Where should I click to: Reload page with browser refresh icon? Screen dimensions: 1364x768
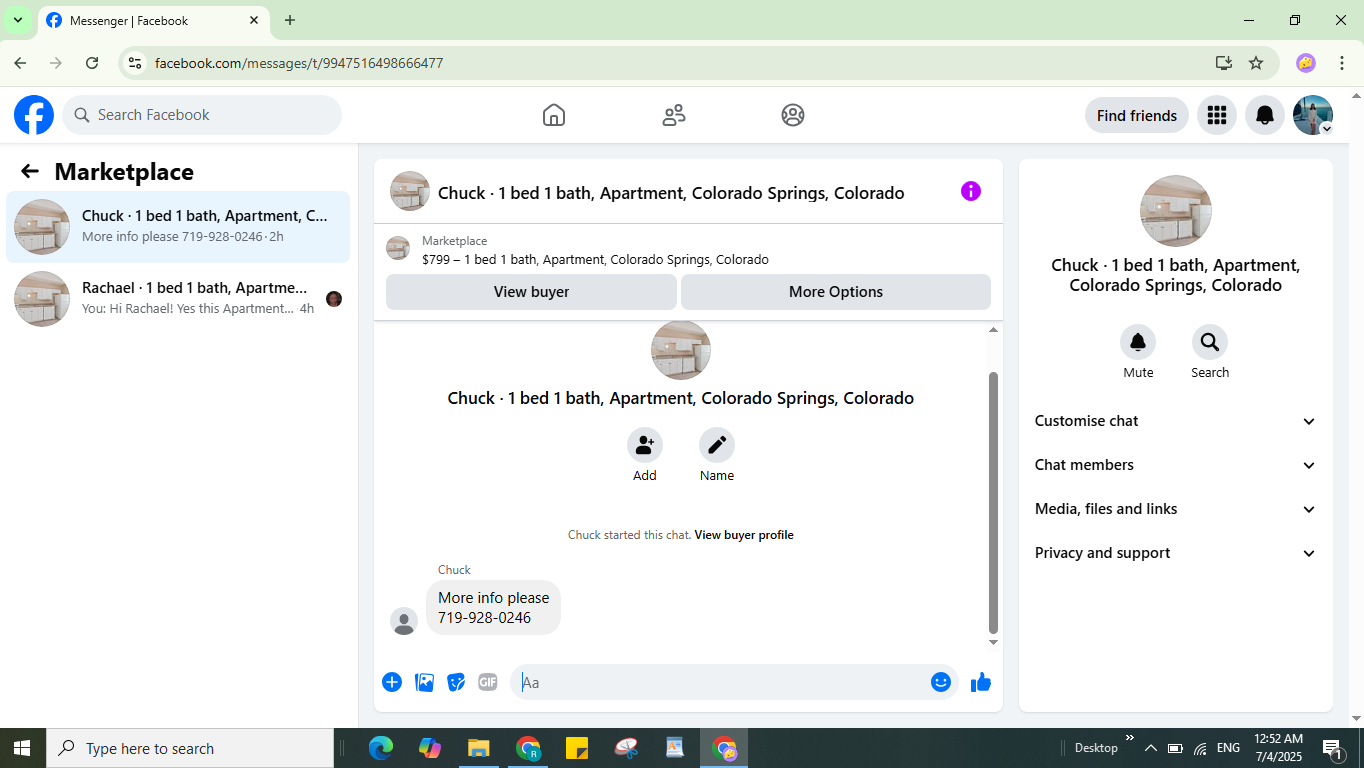click(x=92, y=63)
